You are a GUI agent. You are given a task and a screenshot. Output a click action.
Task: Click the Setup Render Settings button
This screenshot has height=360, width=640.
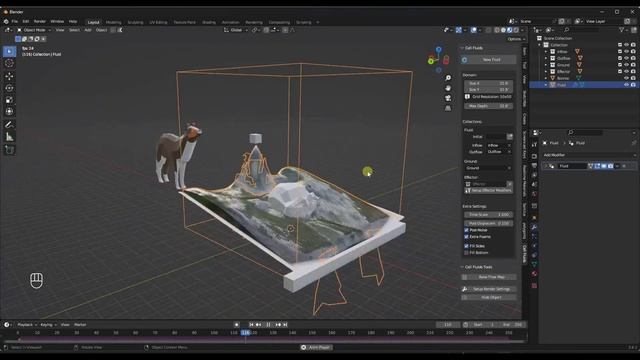pyautogui.click(x=489, y=289)
